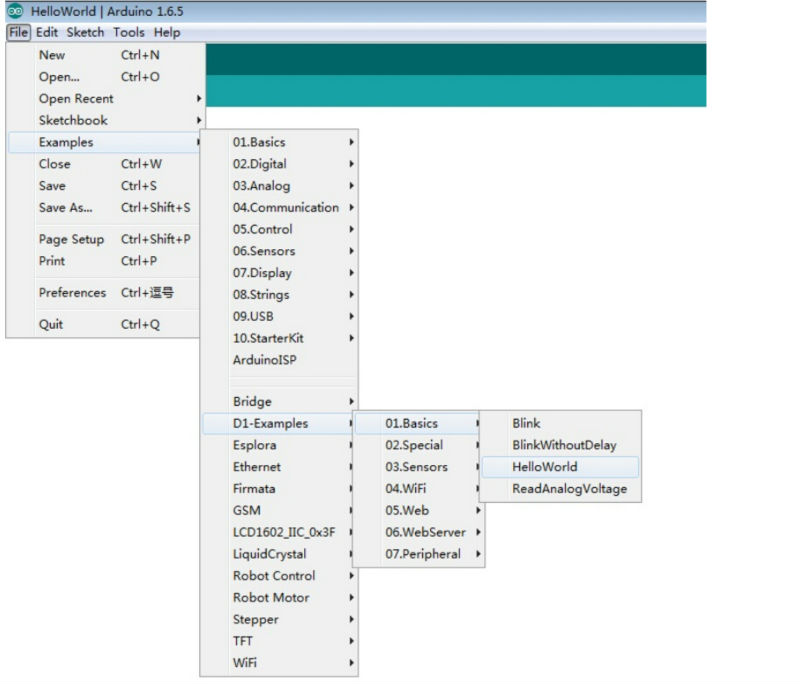Choose ReadAnalogVoltage from the Basics submenu
This screenshot has width=800, height=684.
[x=569, y=489]
